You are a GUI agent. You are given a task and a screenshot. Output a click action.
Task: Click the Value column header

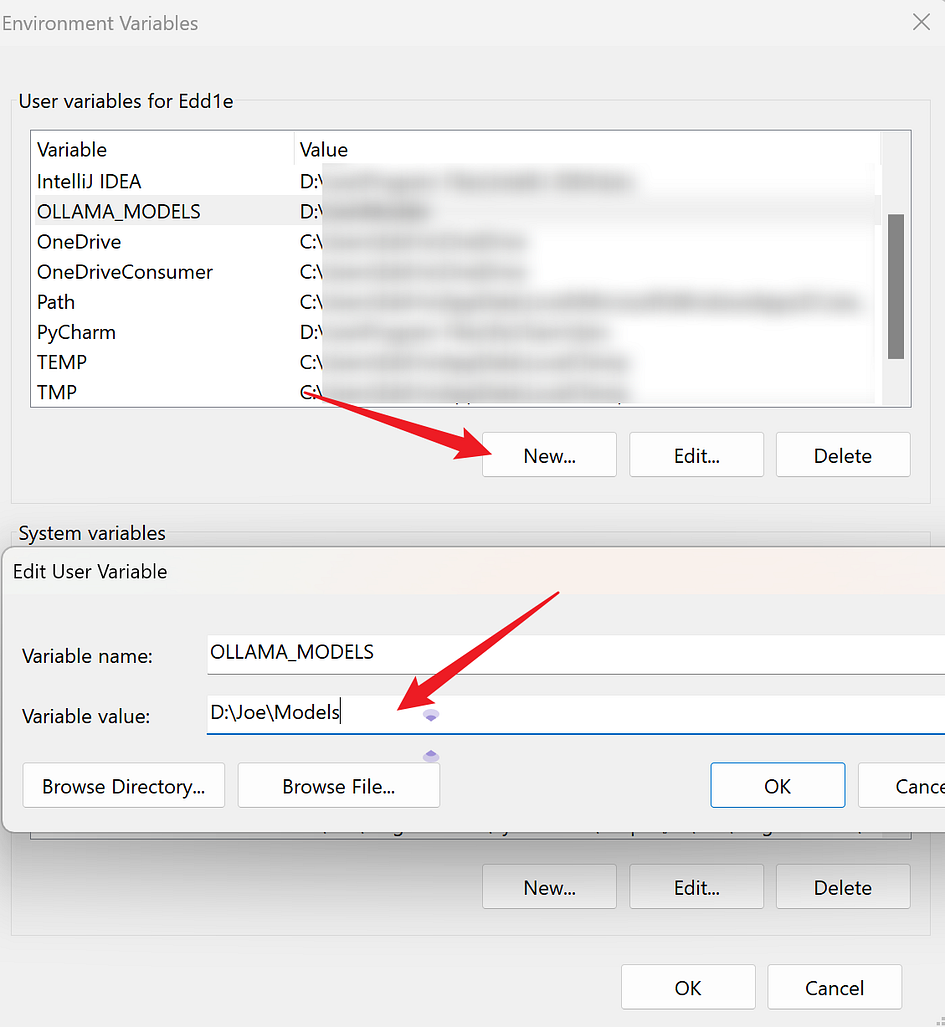pyautogui.click(x=587, y=149)
